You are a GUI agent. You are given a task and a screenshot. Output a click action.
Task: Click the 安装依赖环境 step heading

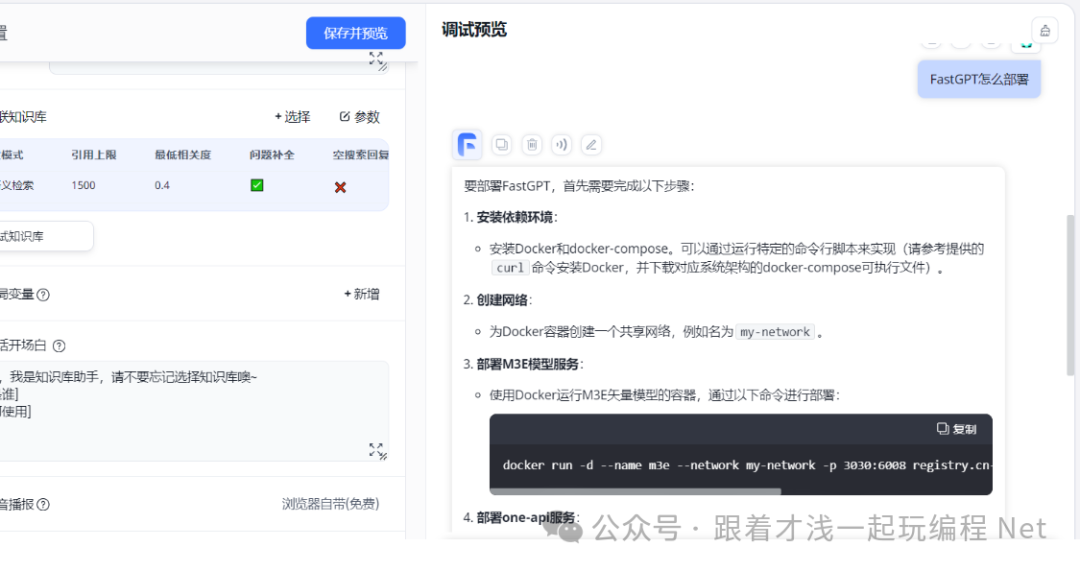(515, 218)
